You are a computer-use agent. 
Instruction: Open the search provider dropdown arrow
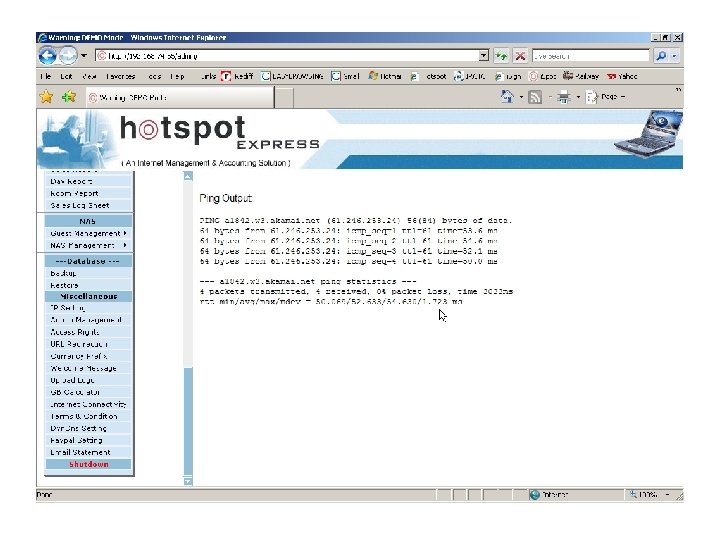pos(674,56)
